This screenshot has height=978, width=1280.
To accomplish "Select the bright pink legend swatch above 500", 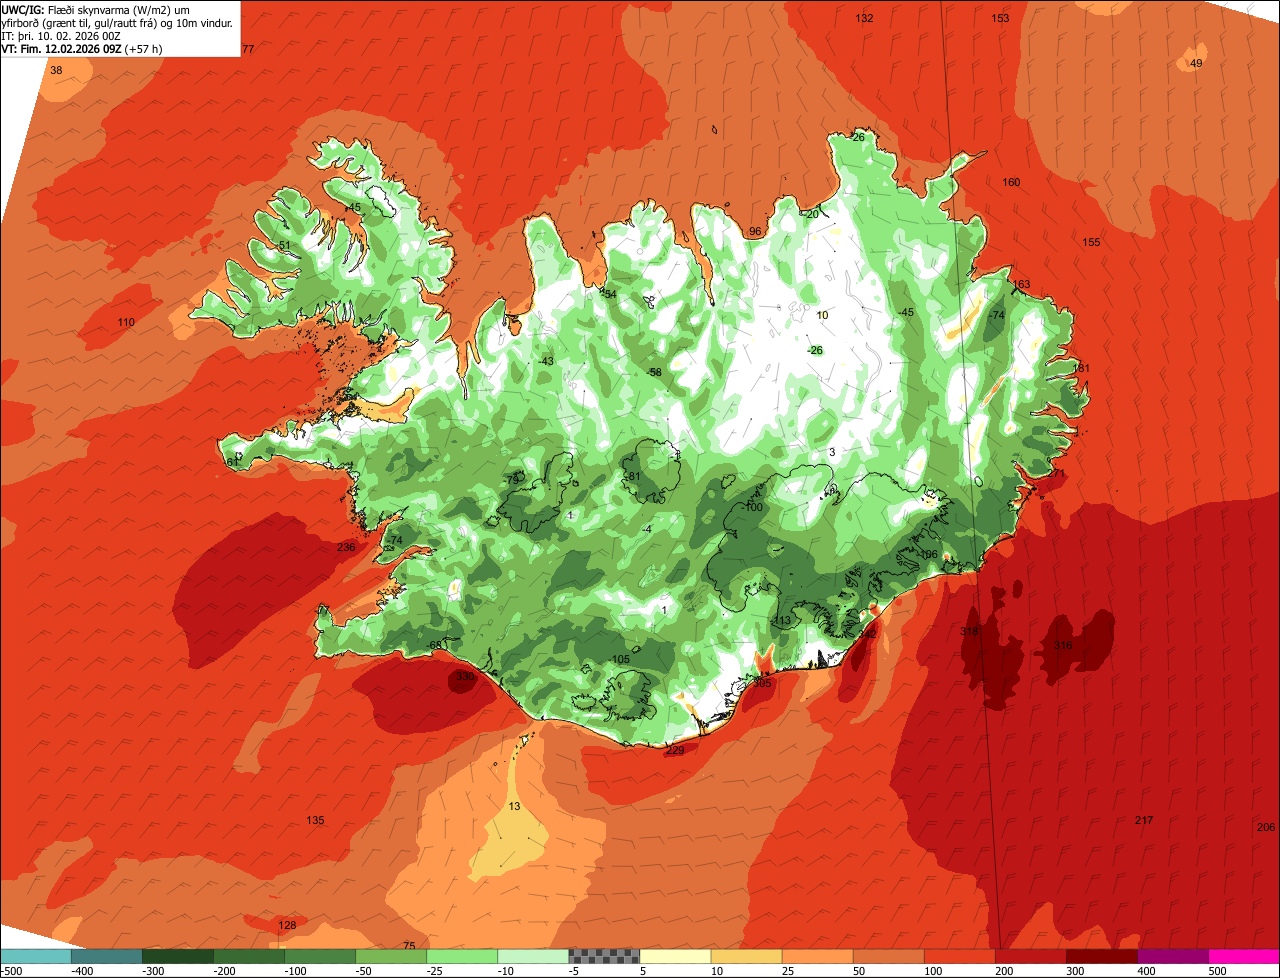I will click(x=1244, y=956).
